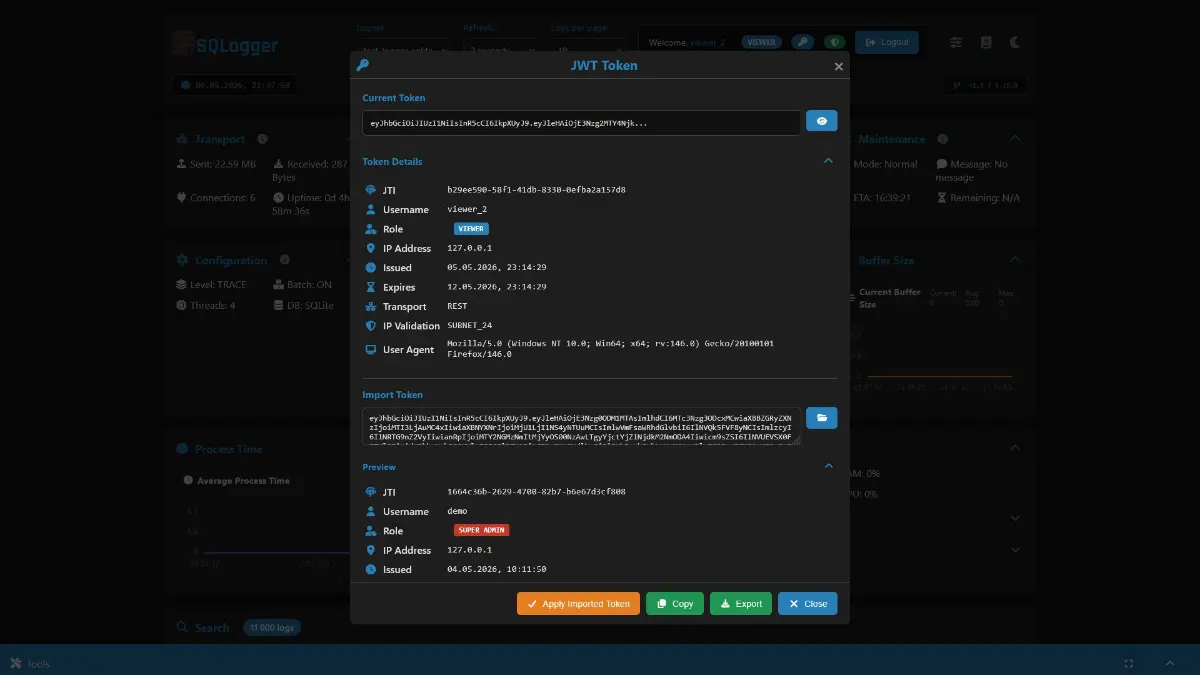Image resolution: width=1200 pixels, height=675 pixels.
Task: Click the REST transport value
Action: coord(457,307)
